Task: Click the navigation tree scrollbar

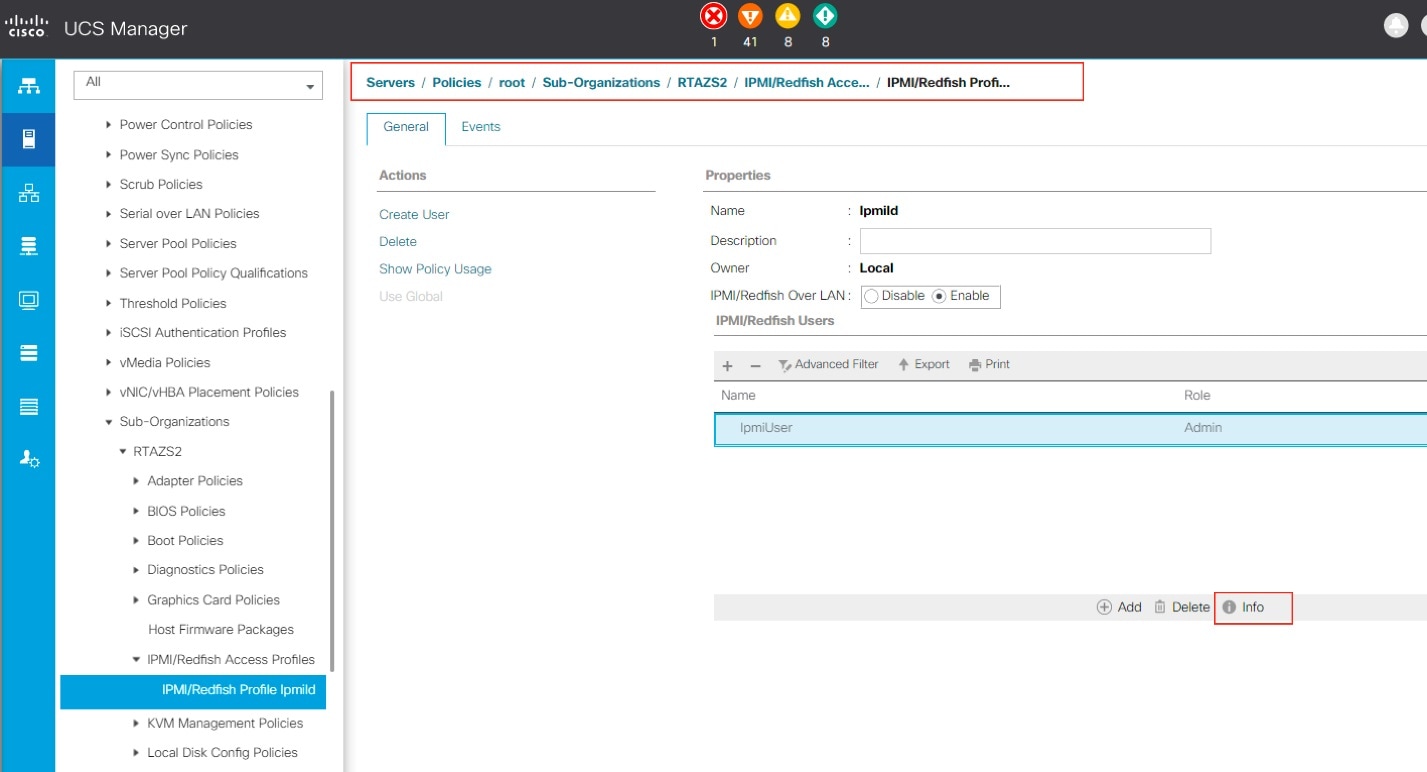Action: pos(332,530)
